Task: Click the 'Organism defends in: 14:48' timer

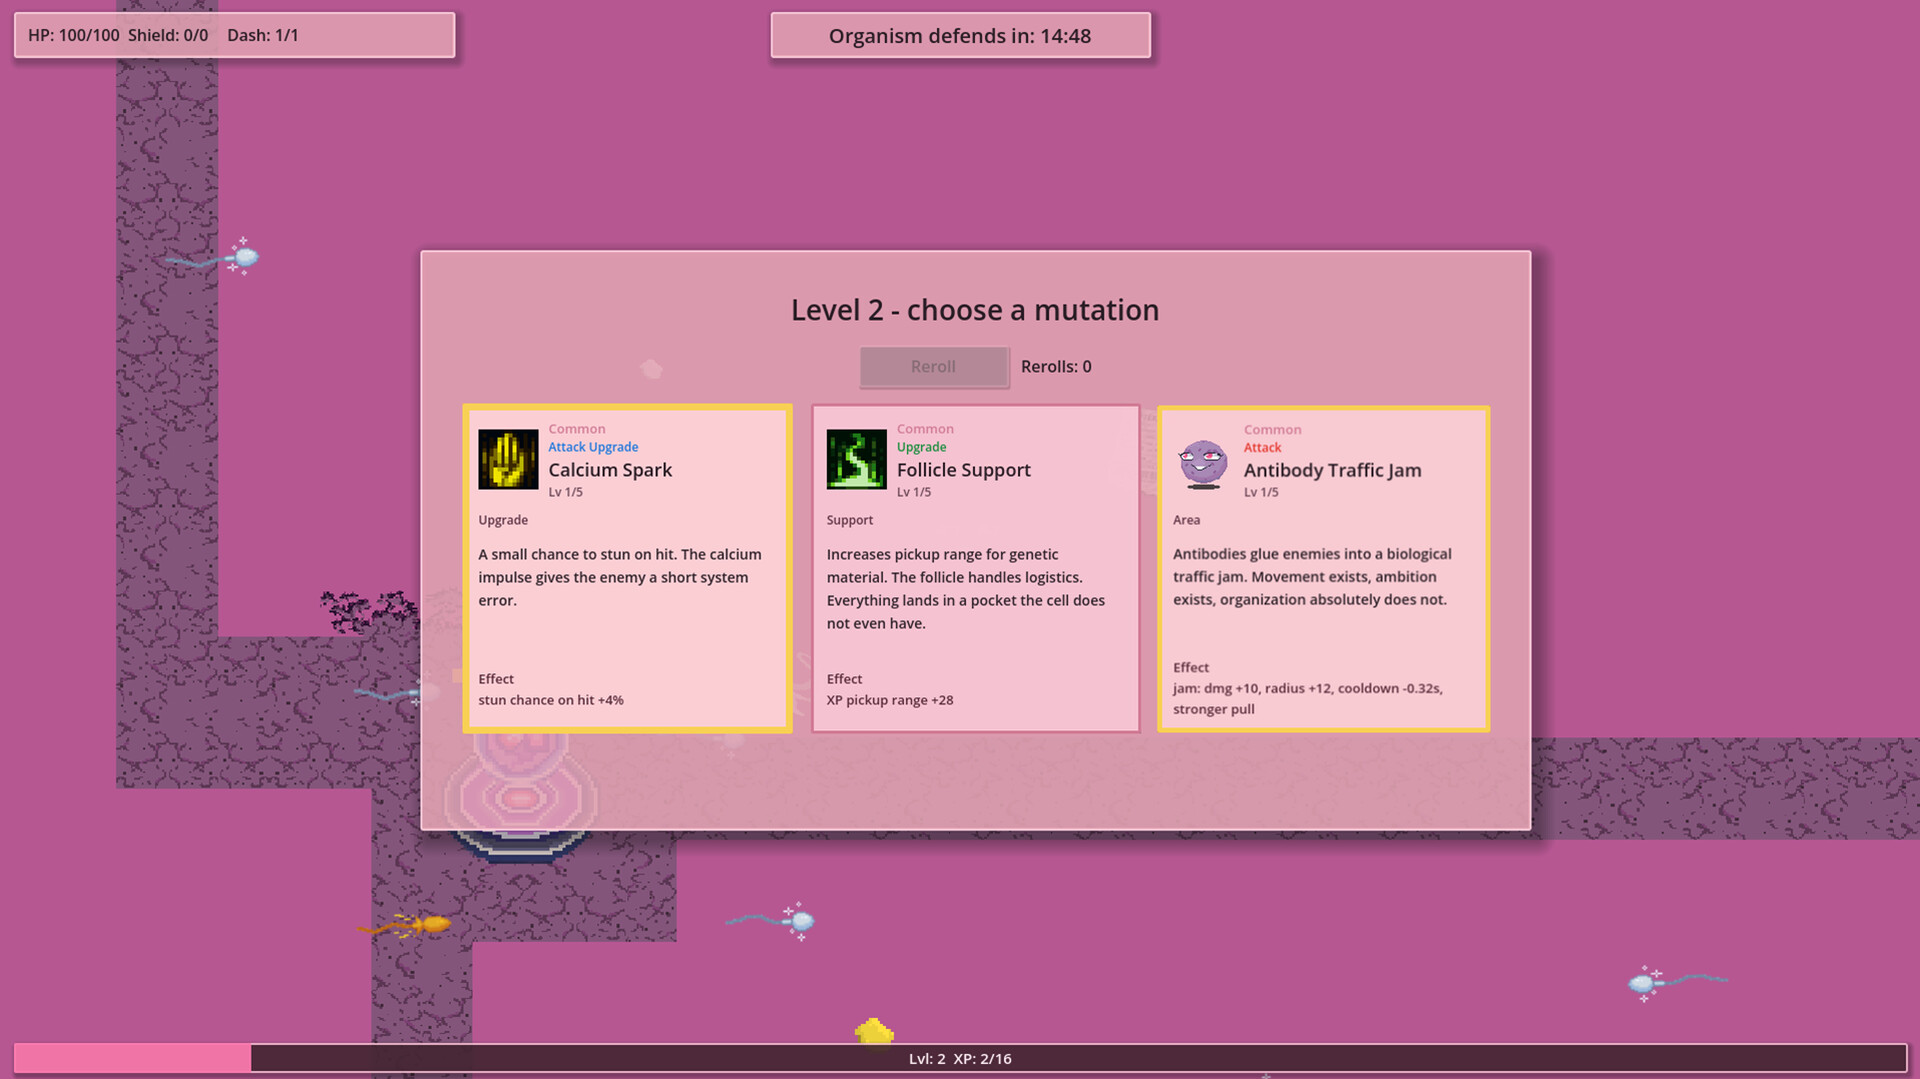Action: 960,36
